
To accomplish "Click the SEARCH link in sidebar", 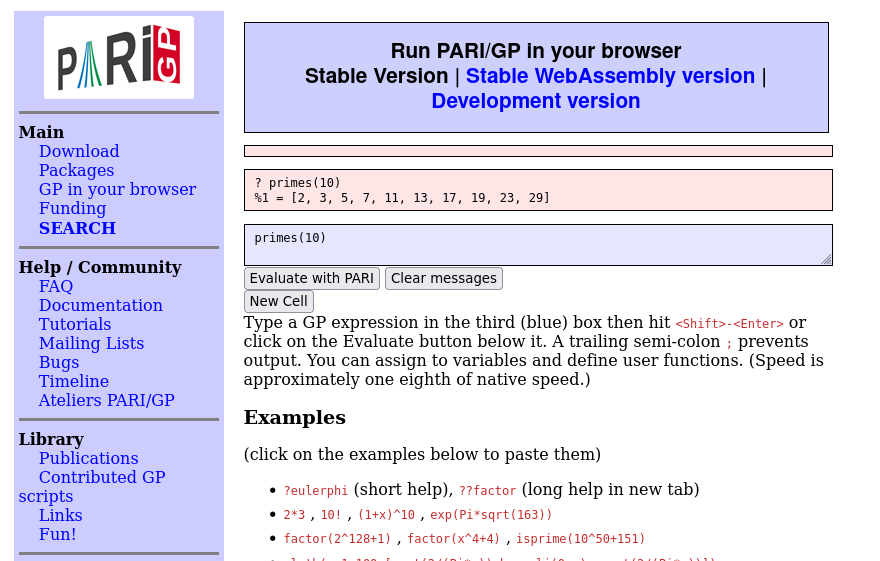I will click(x=77, y=228).
